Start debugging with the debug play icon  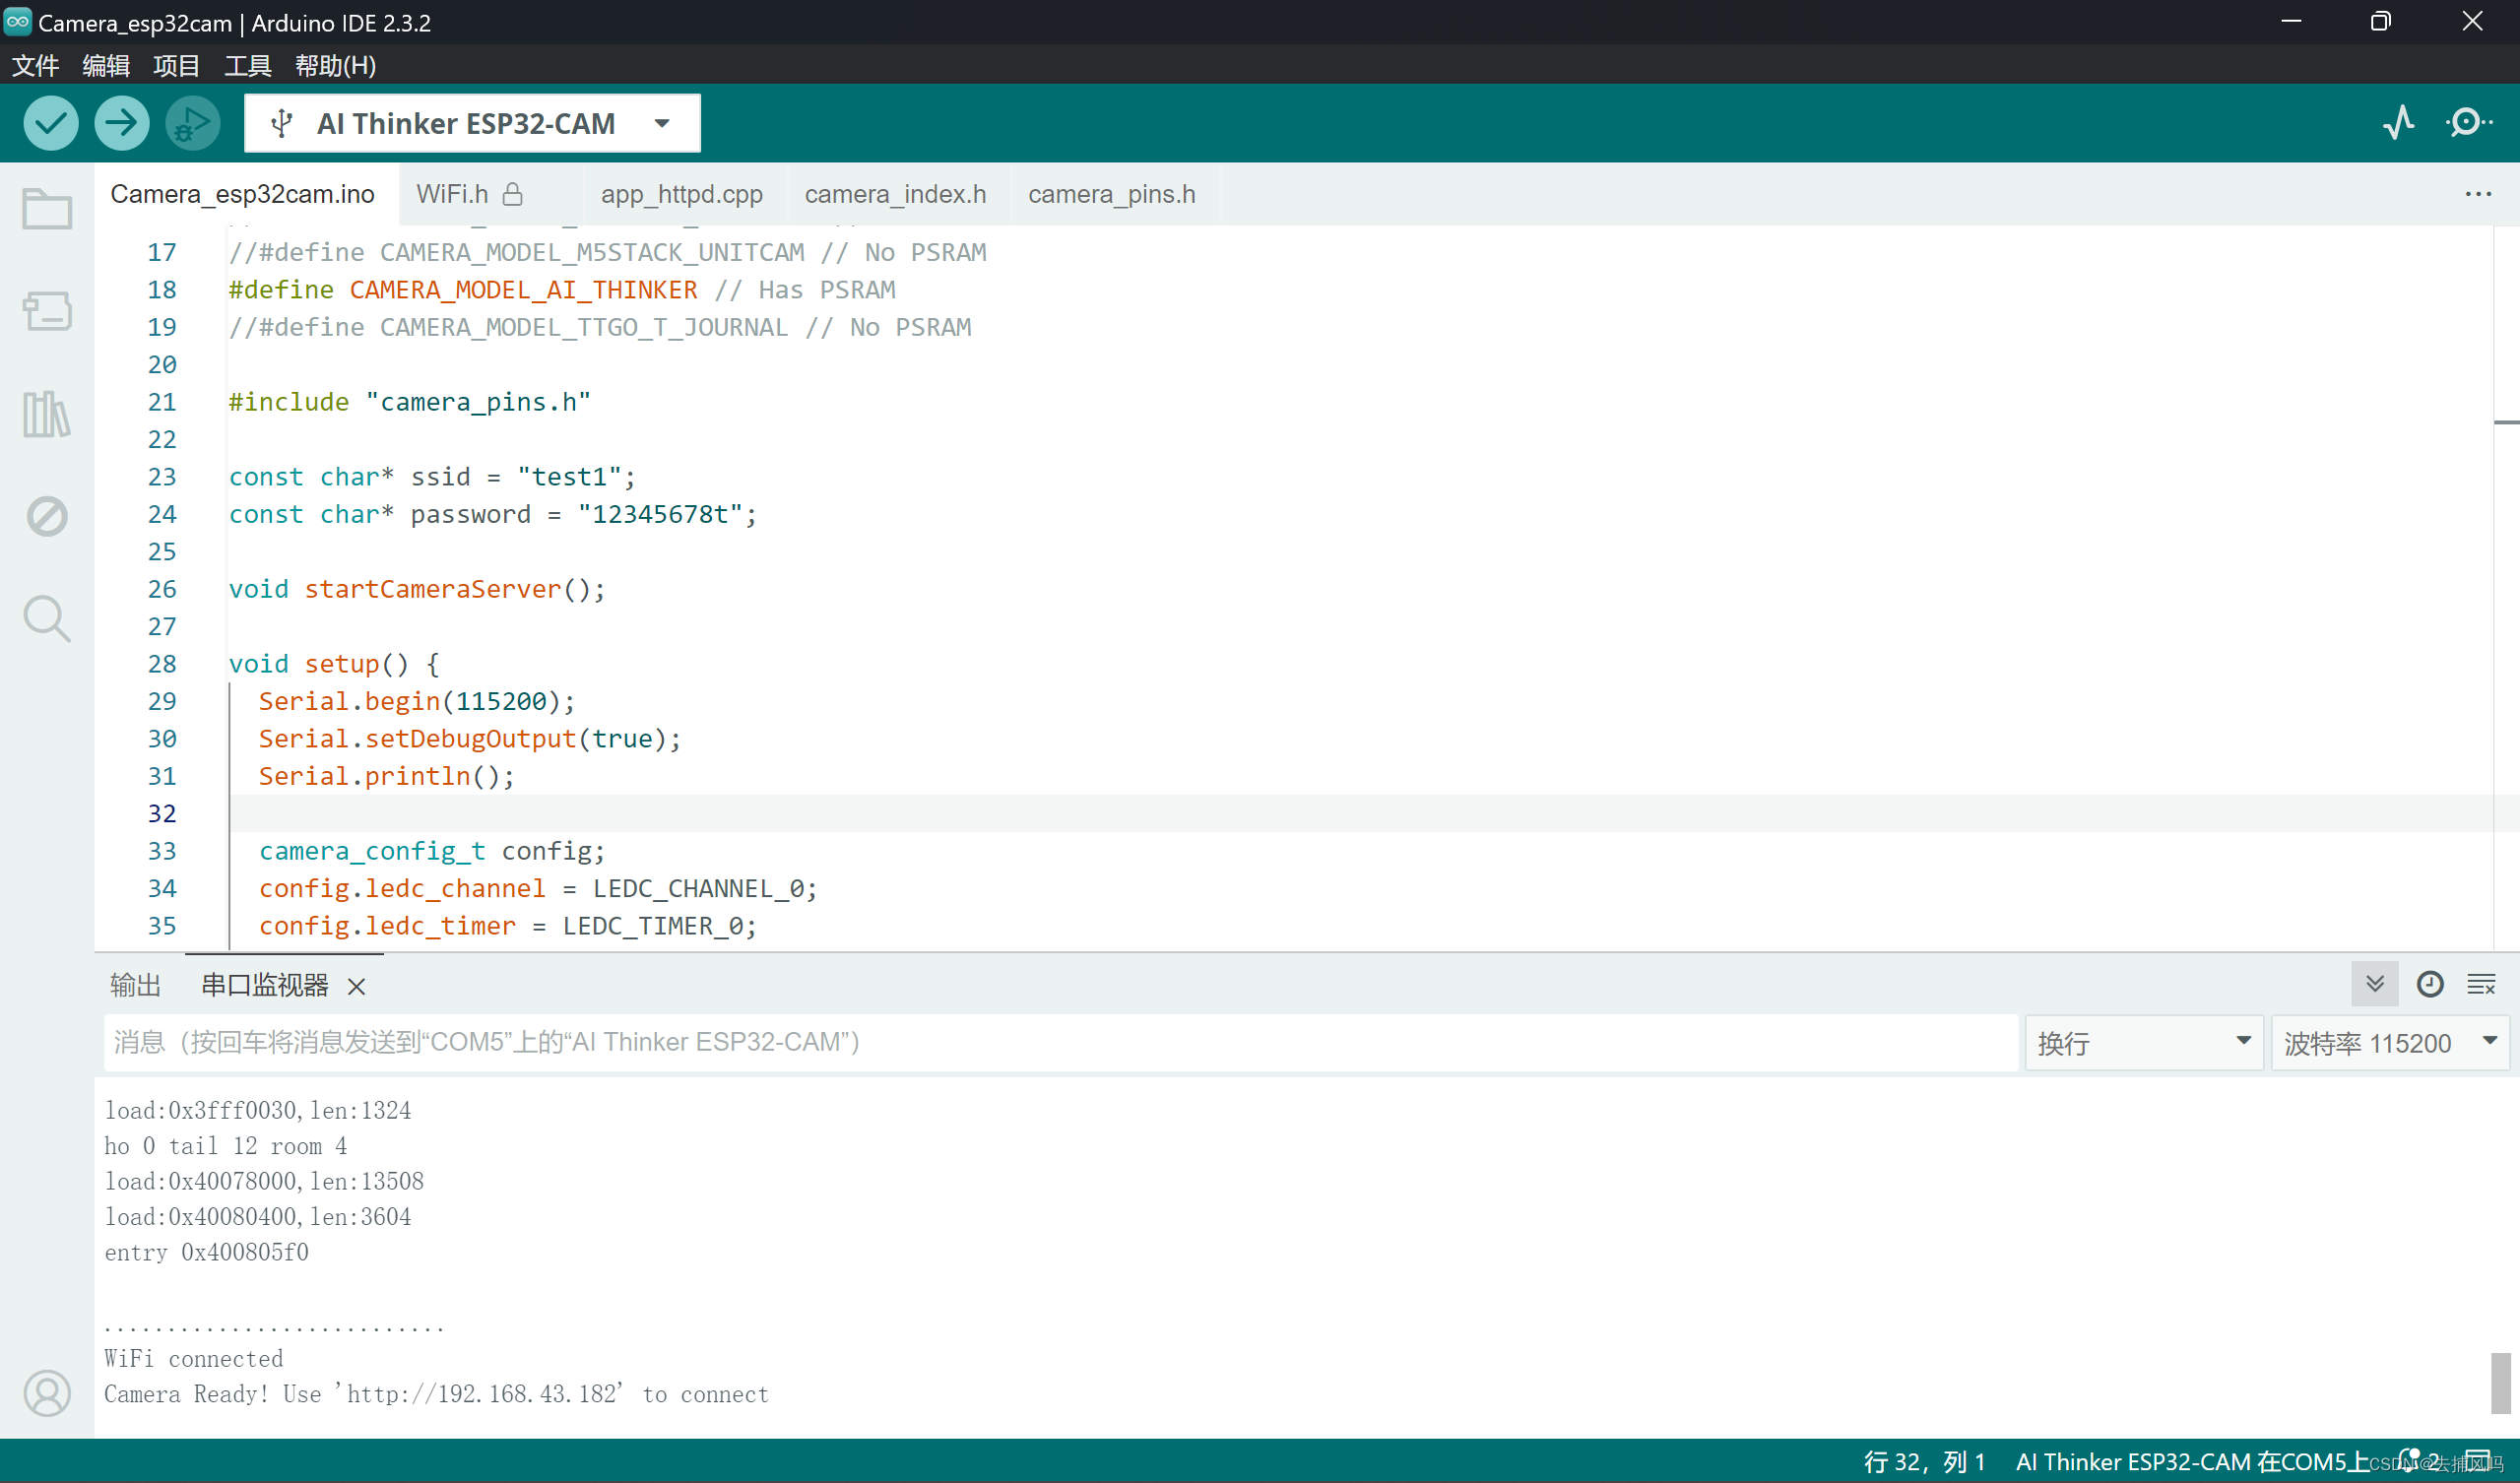[192, 123]
